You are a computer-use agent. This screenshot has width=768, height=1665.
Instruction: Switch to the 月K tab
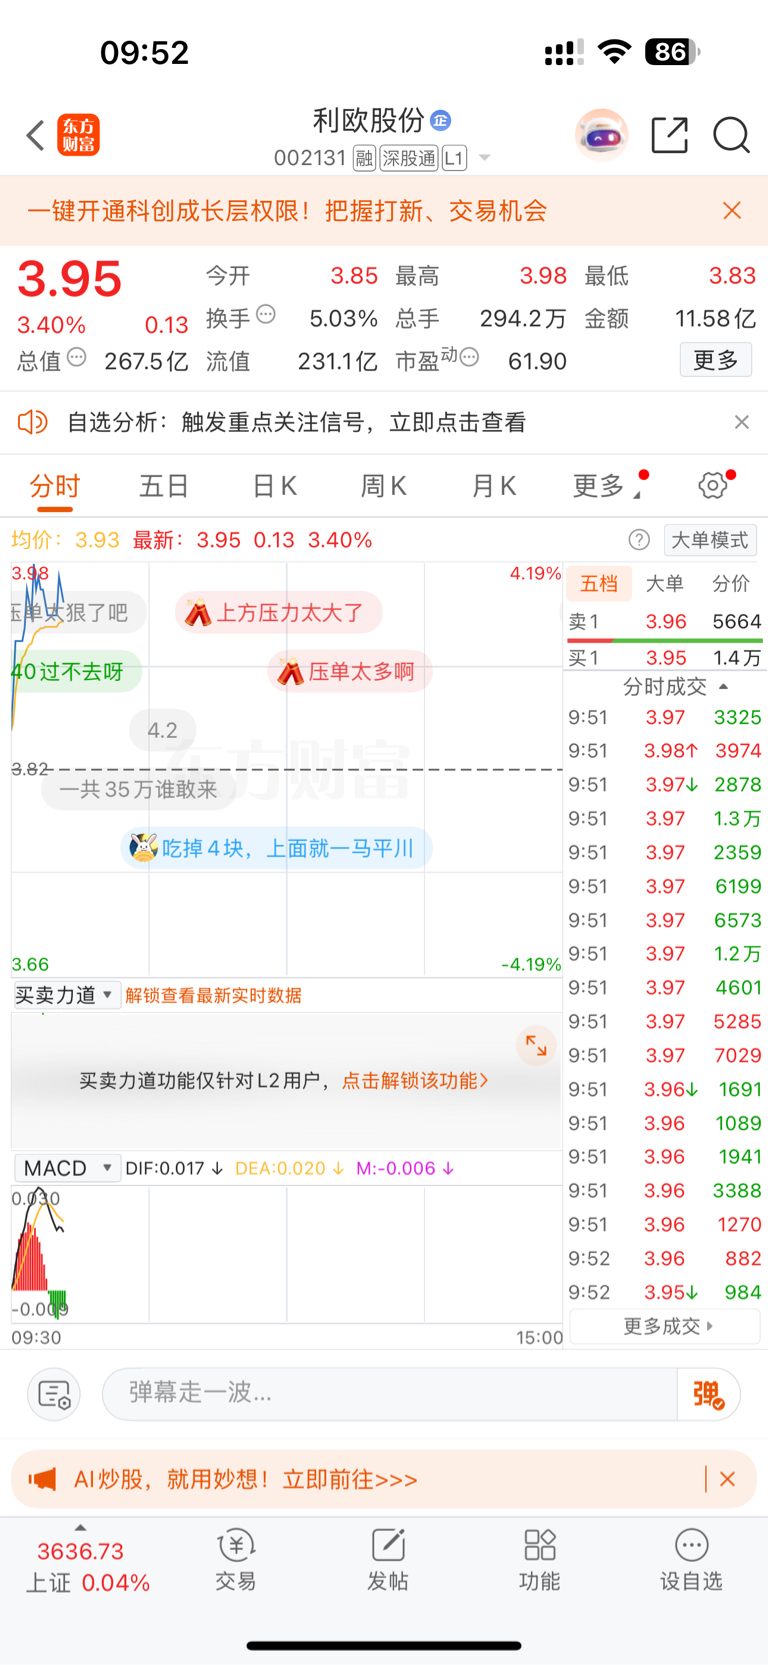494,486
